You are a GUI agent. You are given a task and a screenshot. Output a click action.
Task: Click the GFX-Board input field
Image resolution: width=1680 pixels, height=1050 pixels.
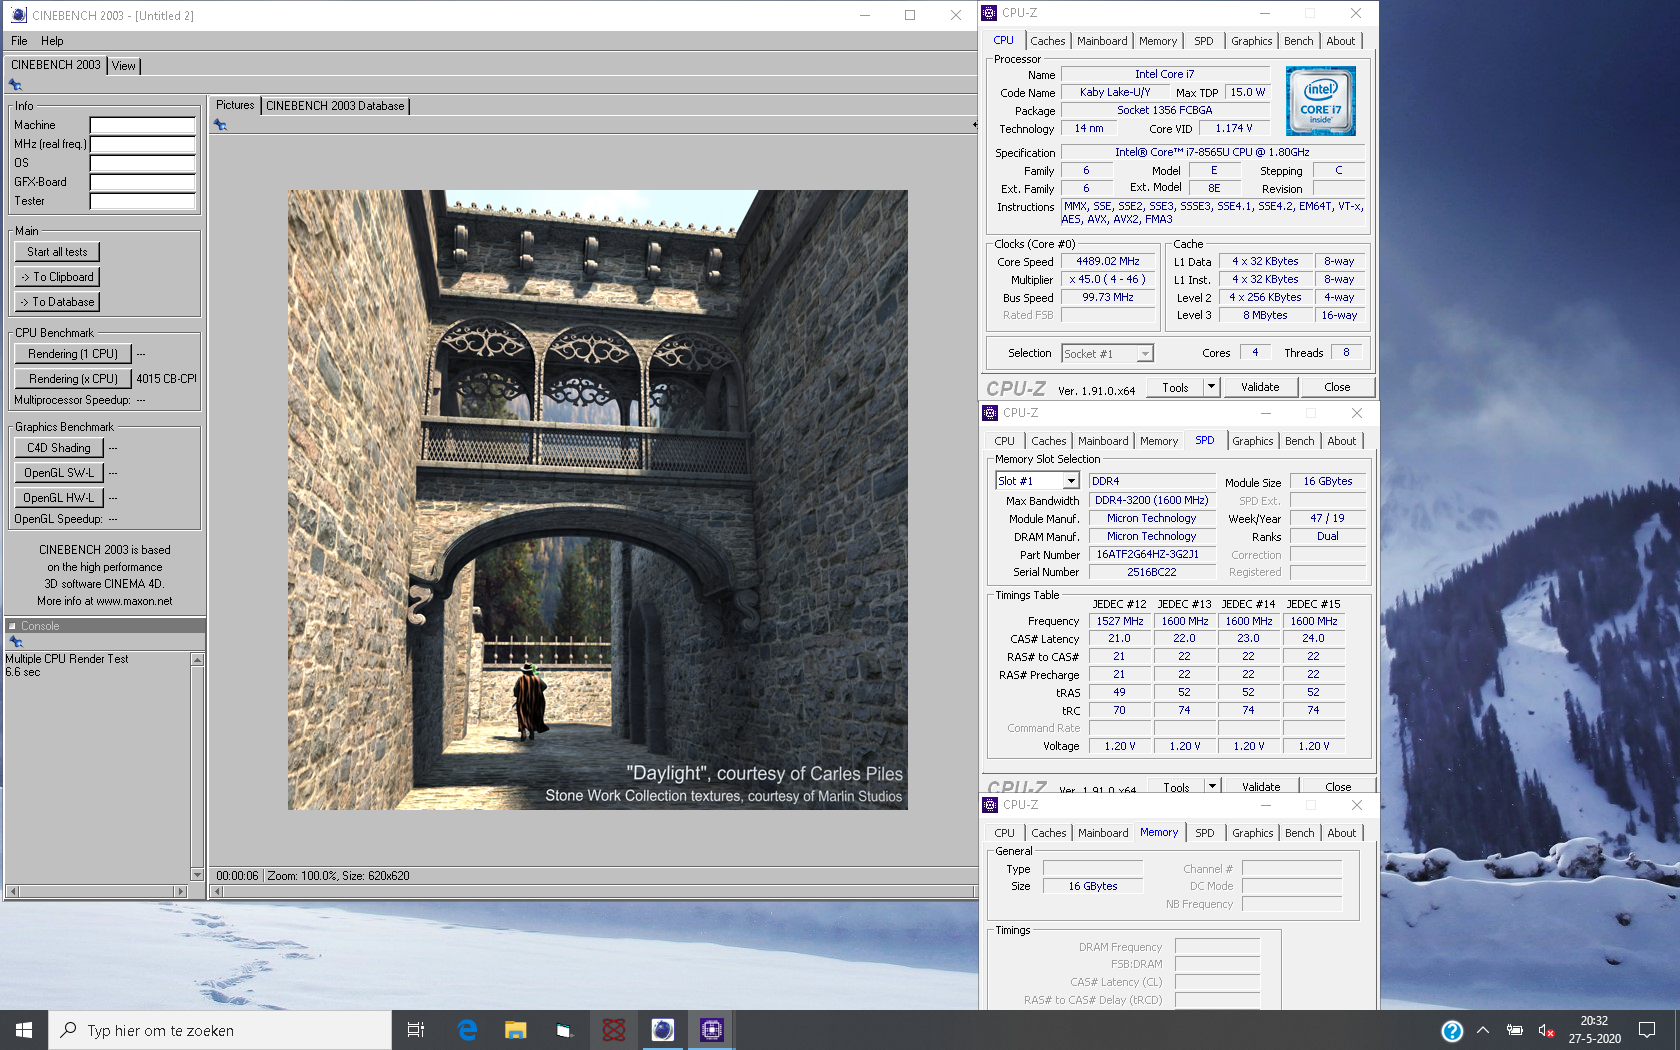[x=142, y=182]
